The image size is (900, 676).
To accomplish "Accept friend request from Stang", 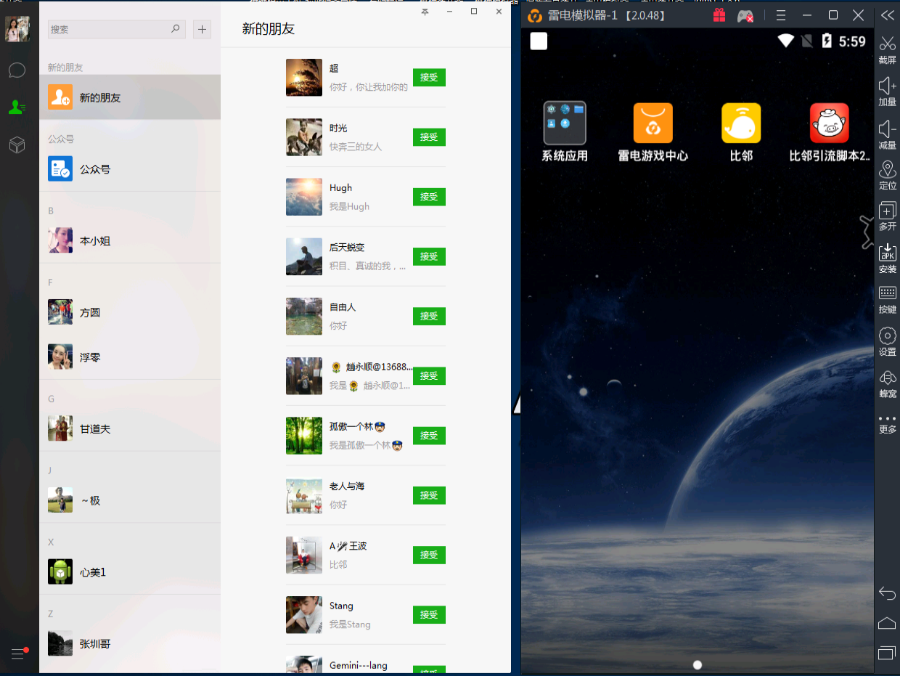I will coord(429,615).
